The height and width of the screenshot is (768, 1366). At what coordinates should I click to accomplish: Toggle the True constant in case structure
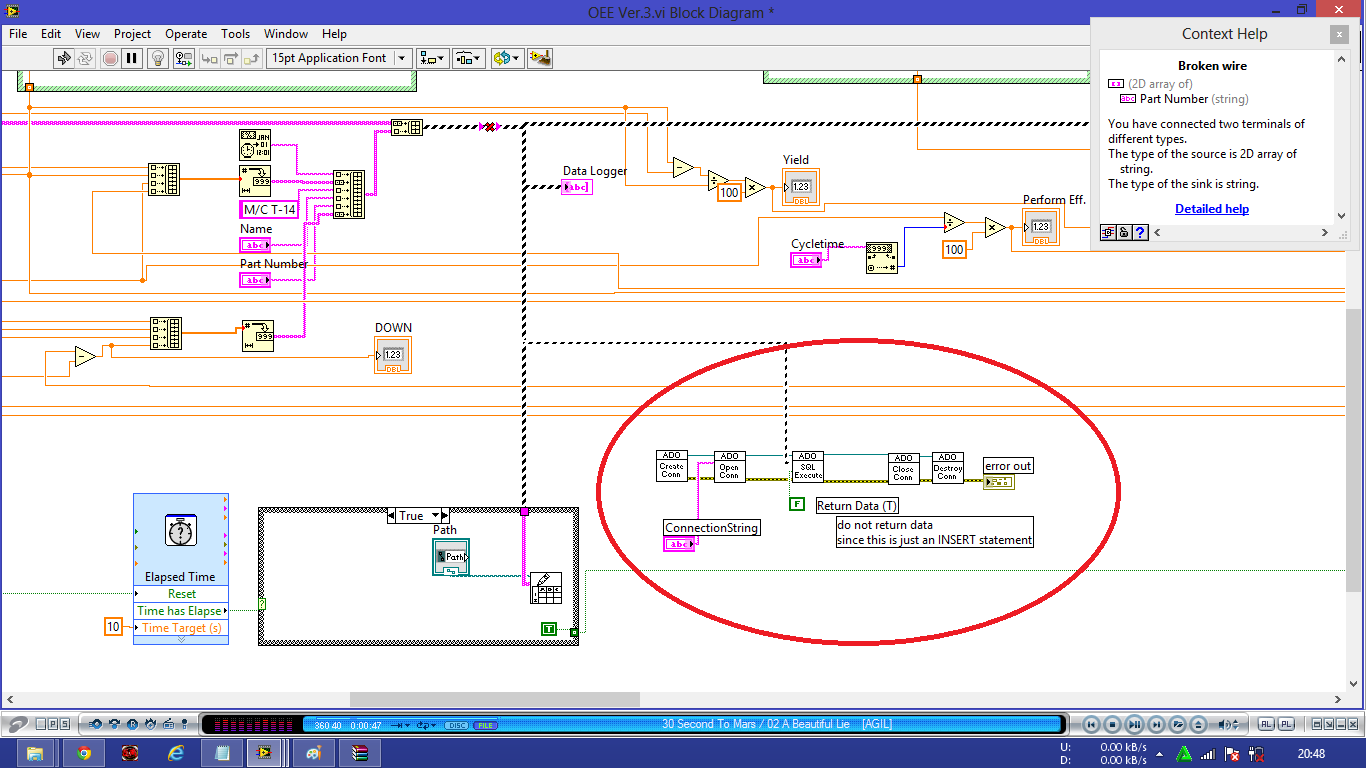coord(549,628)
